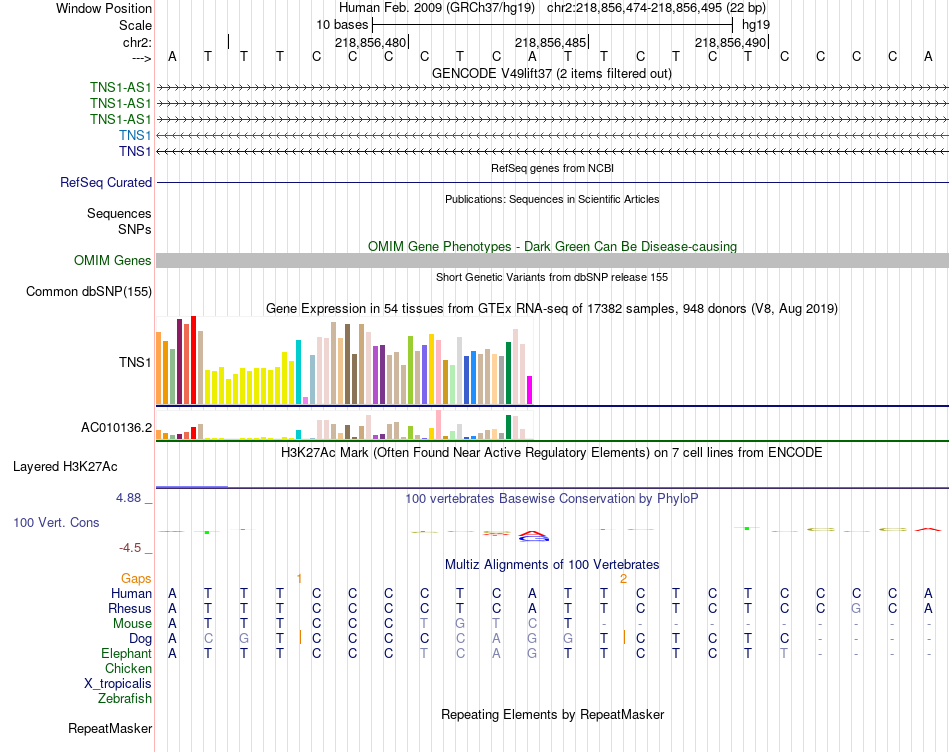Click the light-blue TNS1 transcript label
Image resolution: width=950 pixels, height=752 pixels.
135,135
